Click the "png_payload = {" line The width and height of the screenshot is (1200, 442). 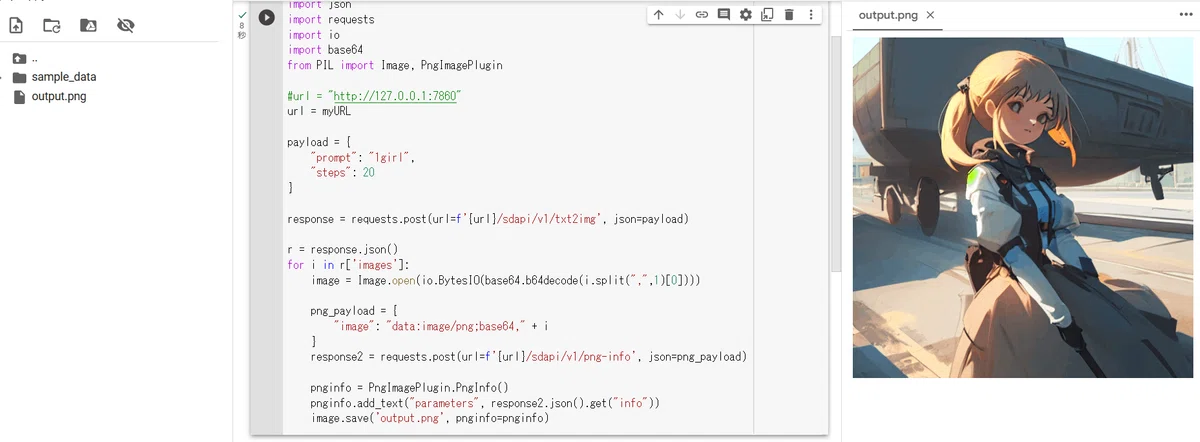tap(355, 311)
